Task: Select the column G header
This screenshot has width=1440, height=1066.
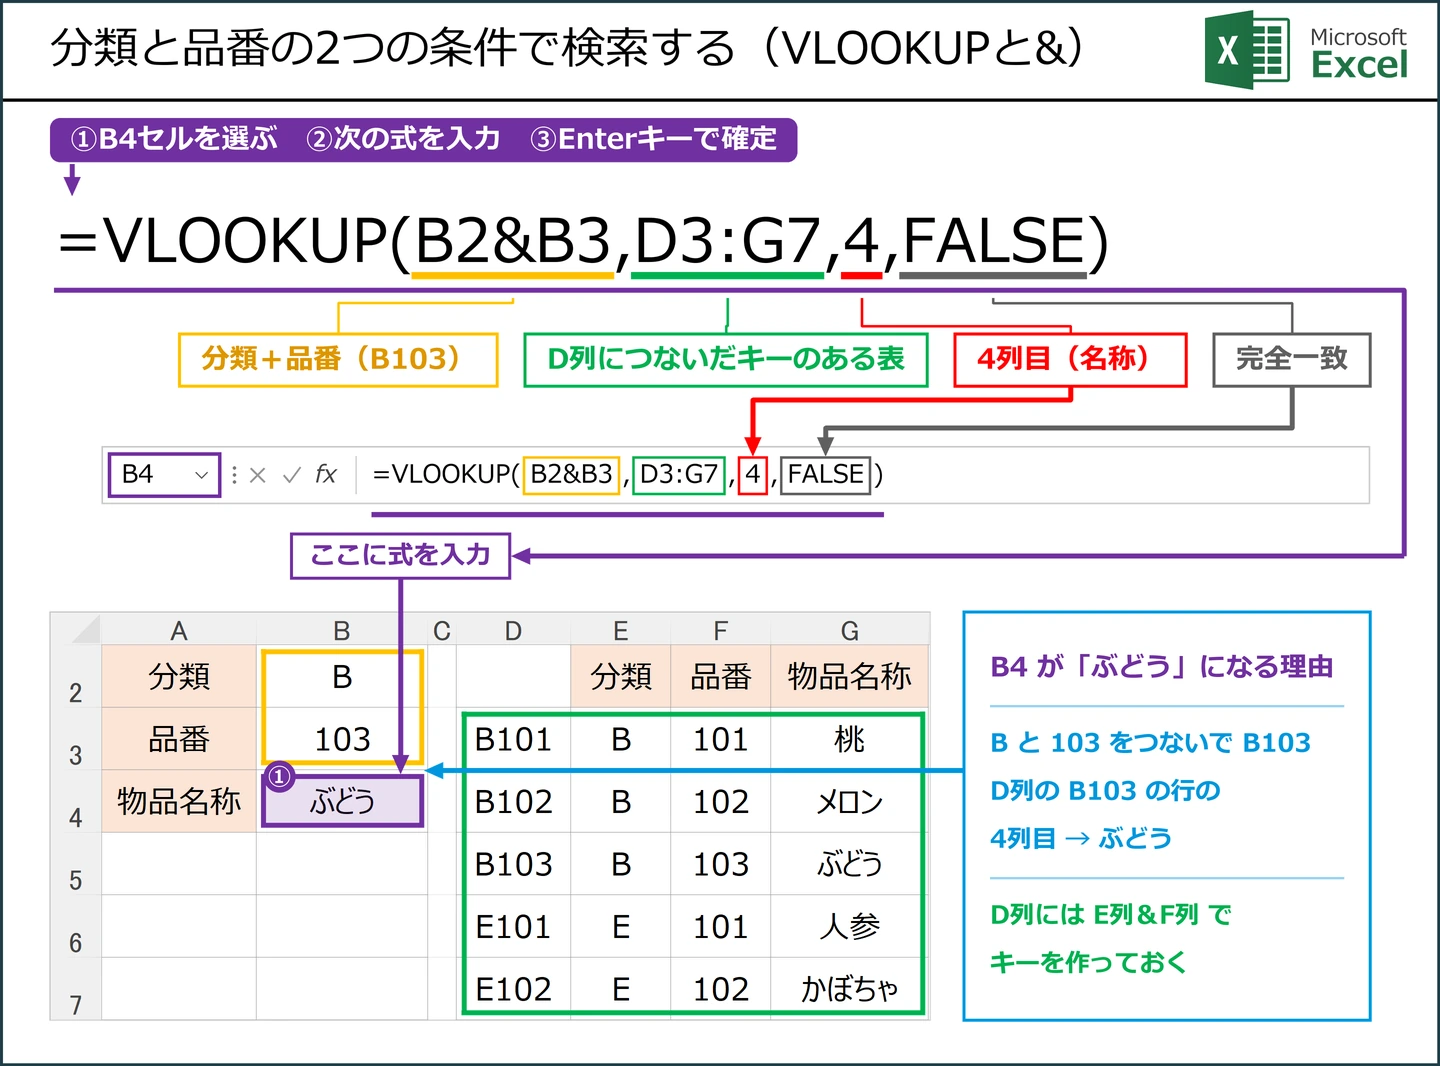Action: click(850, 630)
